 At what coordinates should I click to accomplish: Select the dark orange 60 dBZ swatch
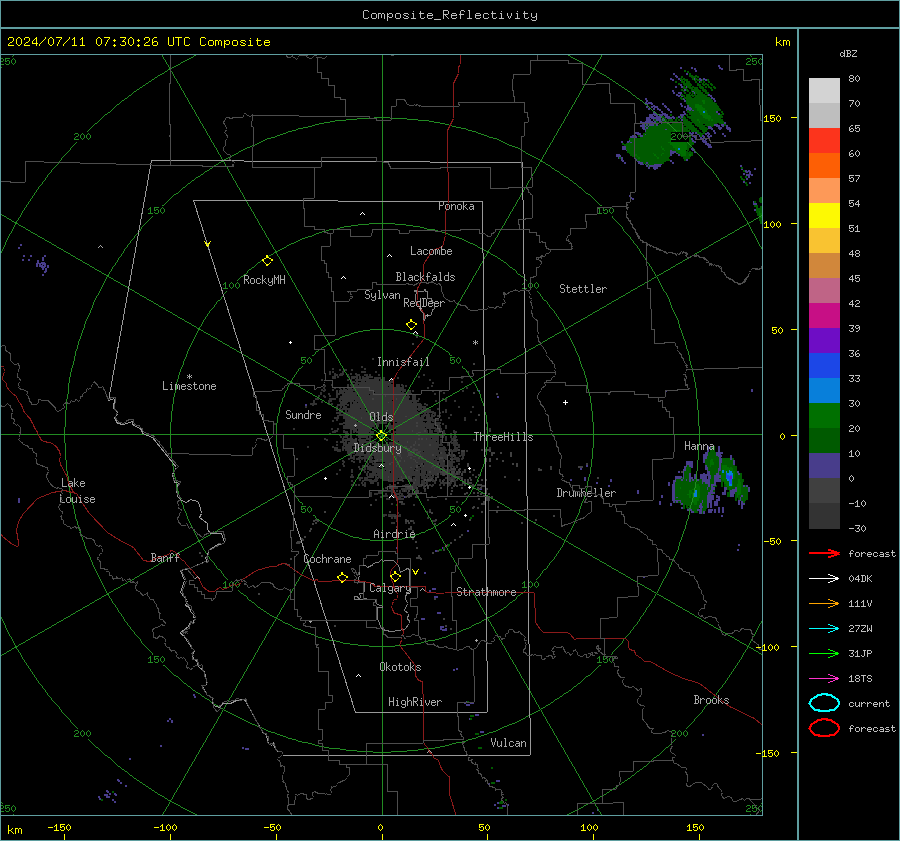pyautogui.click(x=824, y=165)
